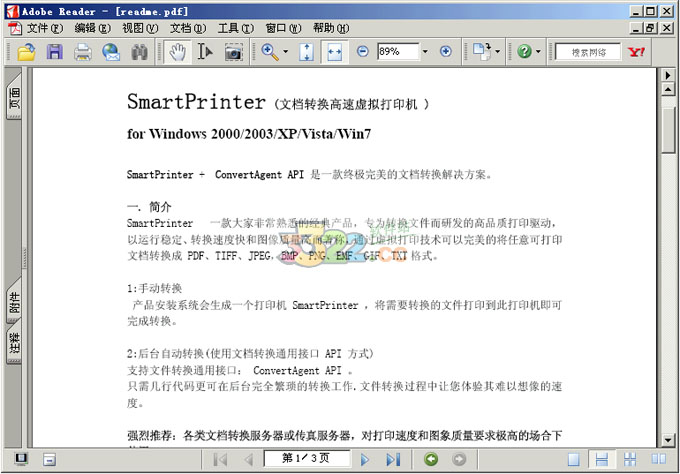This screenshot has width=680, height=474.
Task: Click the hide toolbars icon in status bar
Action: pyautogui.click(x=49, y=459)
